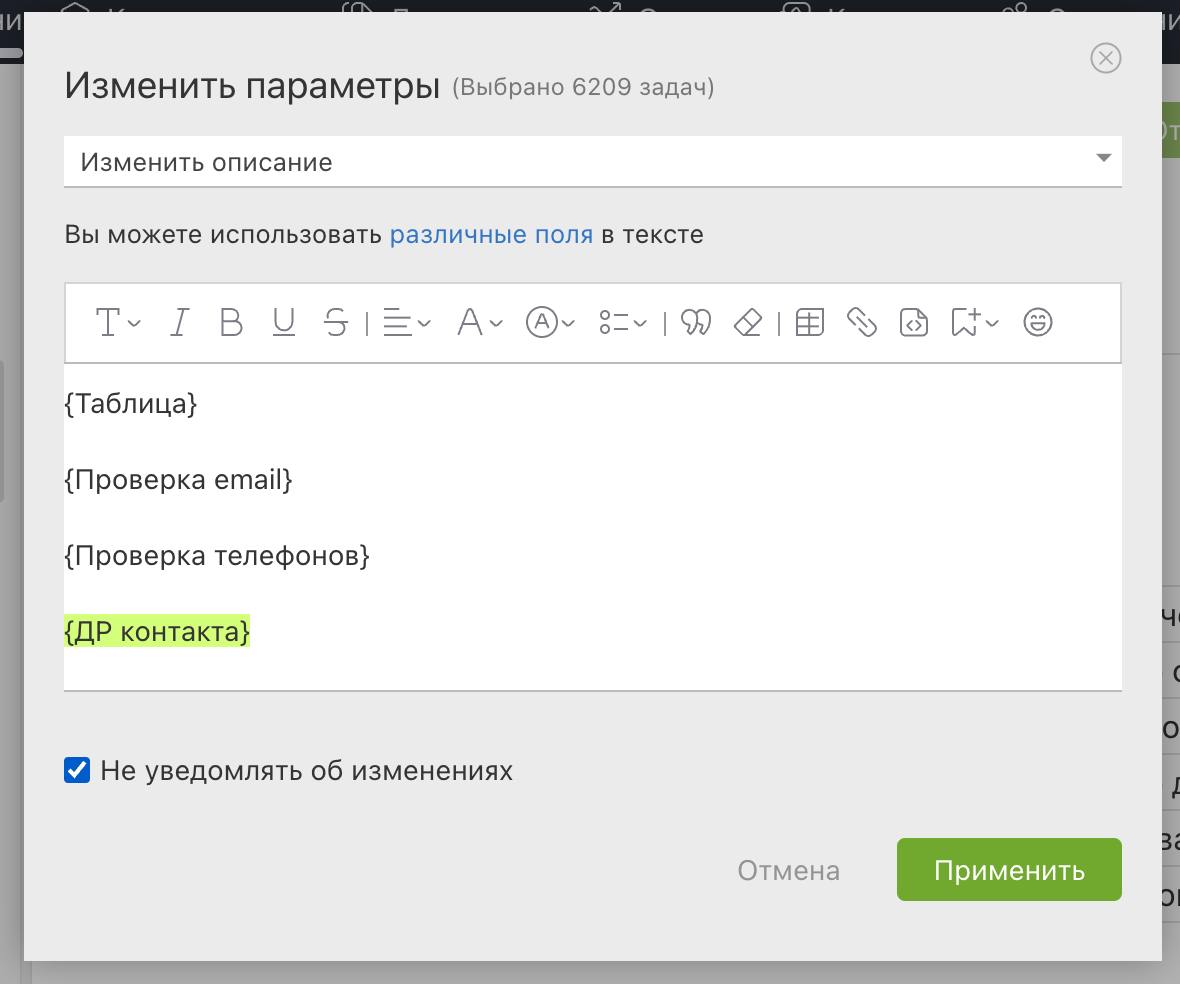
Task: Click the green 'Применить' button
Action: click(1008, 870)
